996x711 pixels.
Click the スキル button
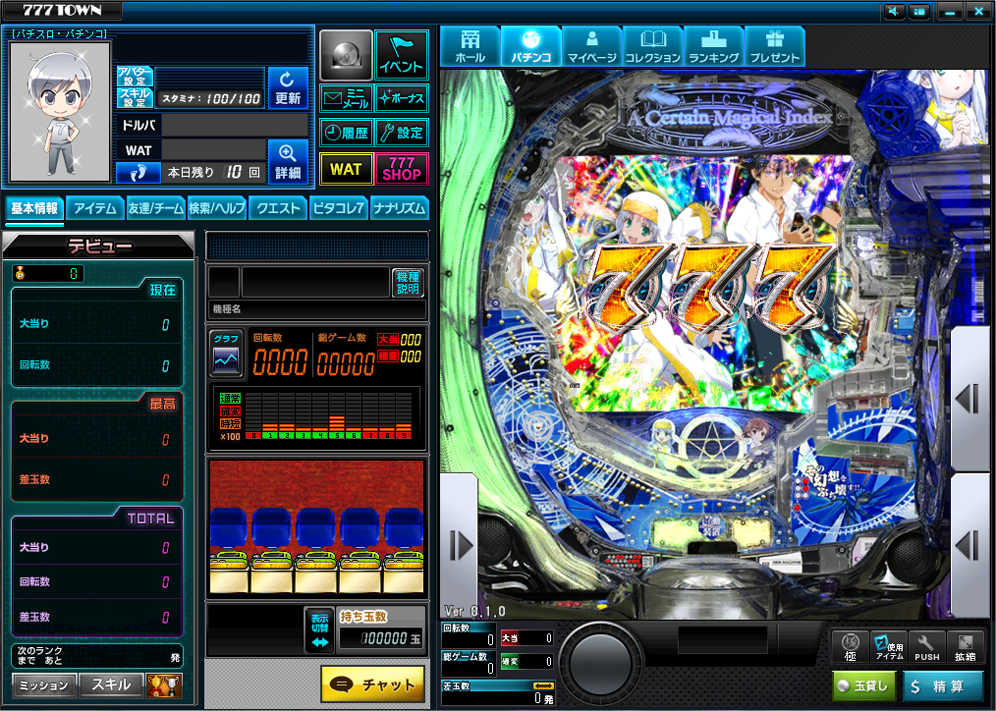click(x=111, y=685)
